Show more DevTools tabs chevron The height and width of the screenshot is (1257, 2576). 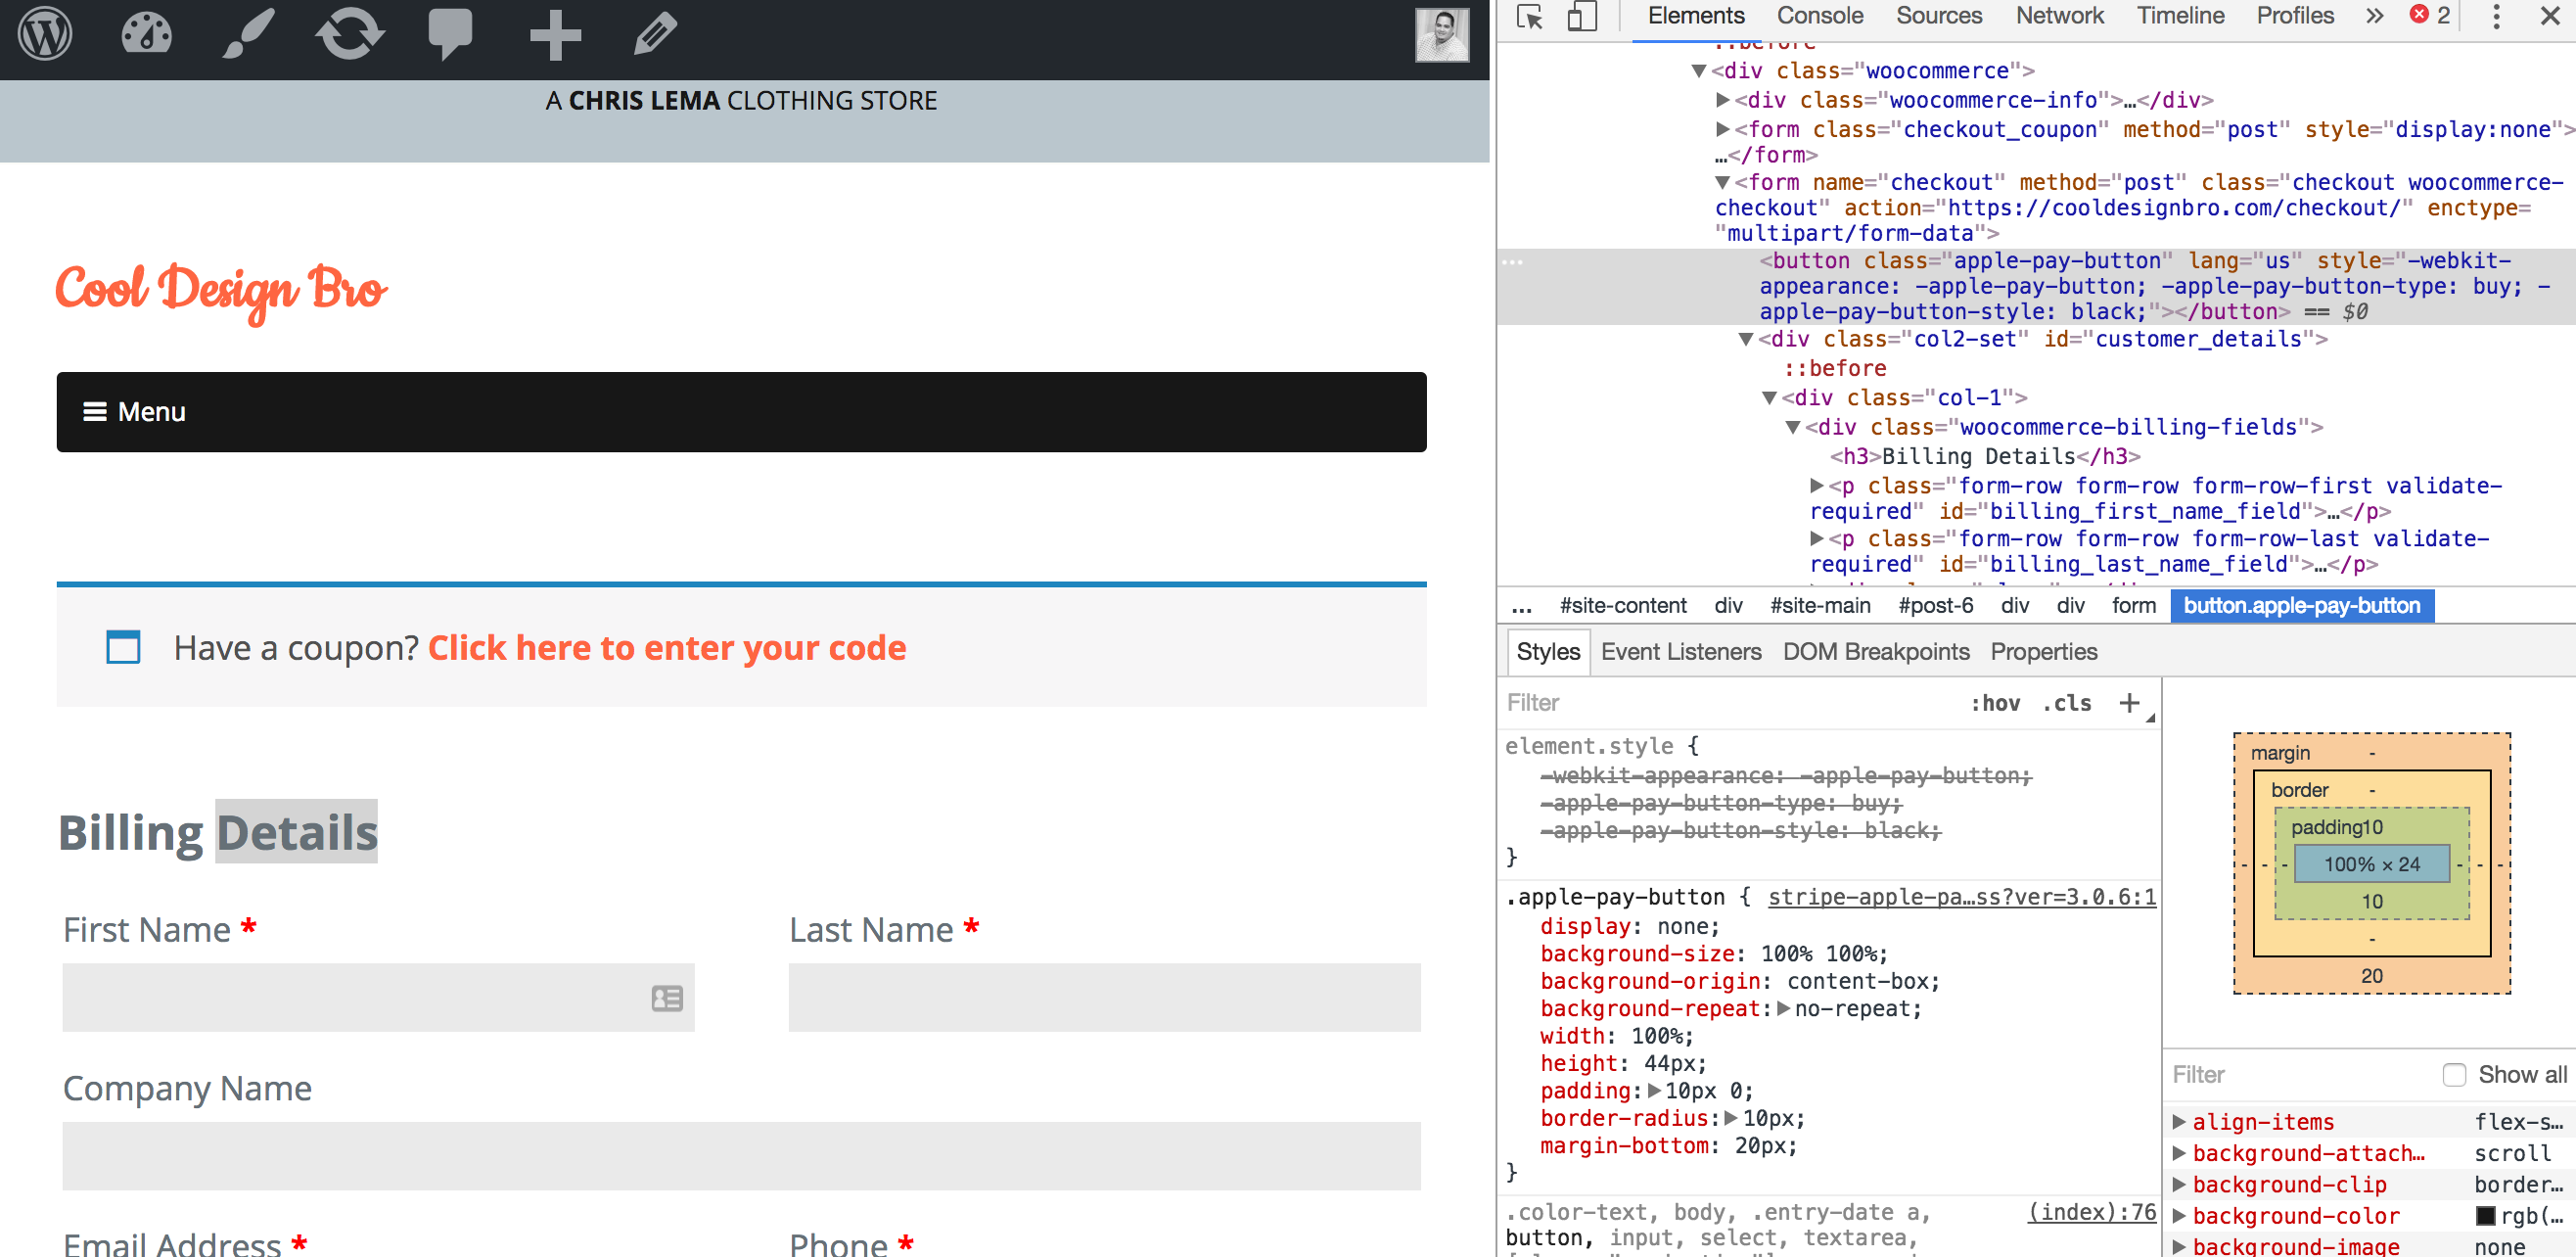pos(2374,17)
